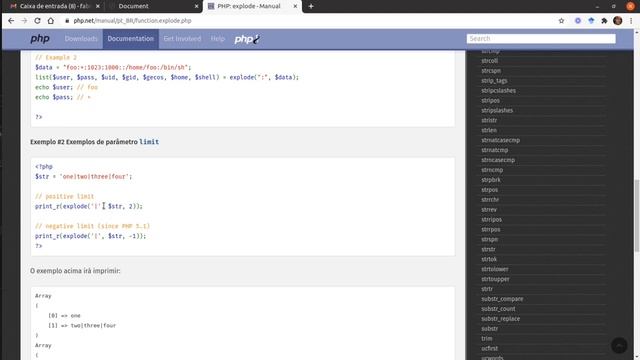640x360 pixels.
Task: Open the strrpos function link
Action: pyautogui.click(x=490, y=229)
